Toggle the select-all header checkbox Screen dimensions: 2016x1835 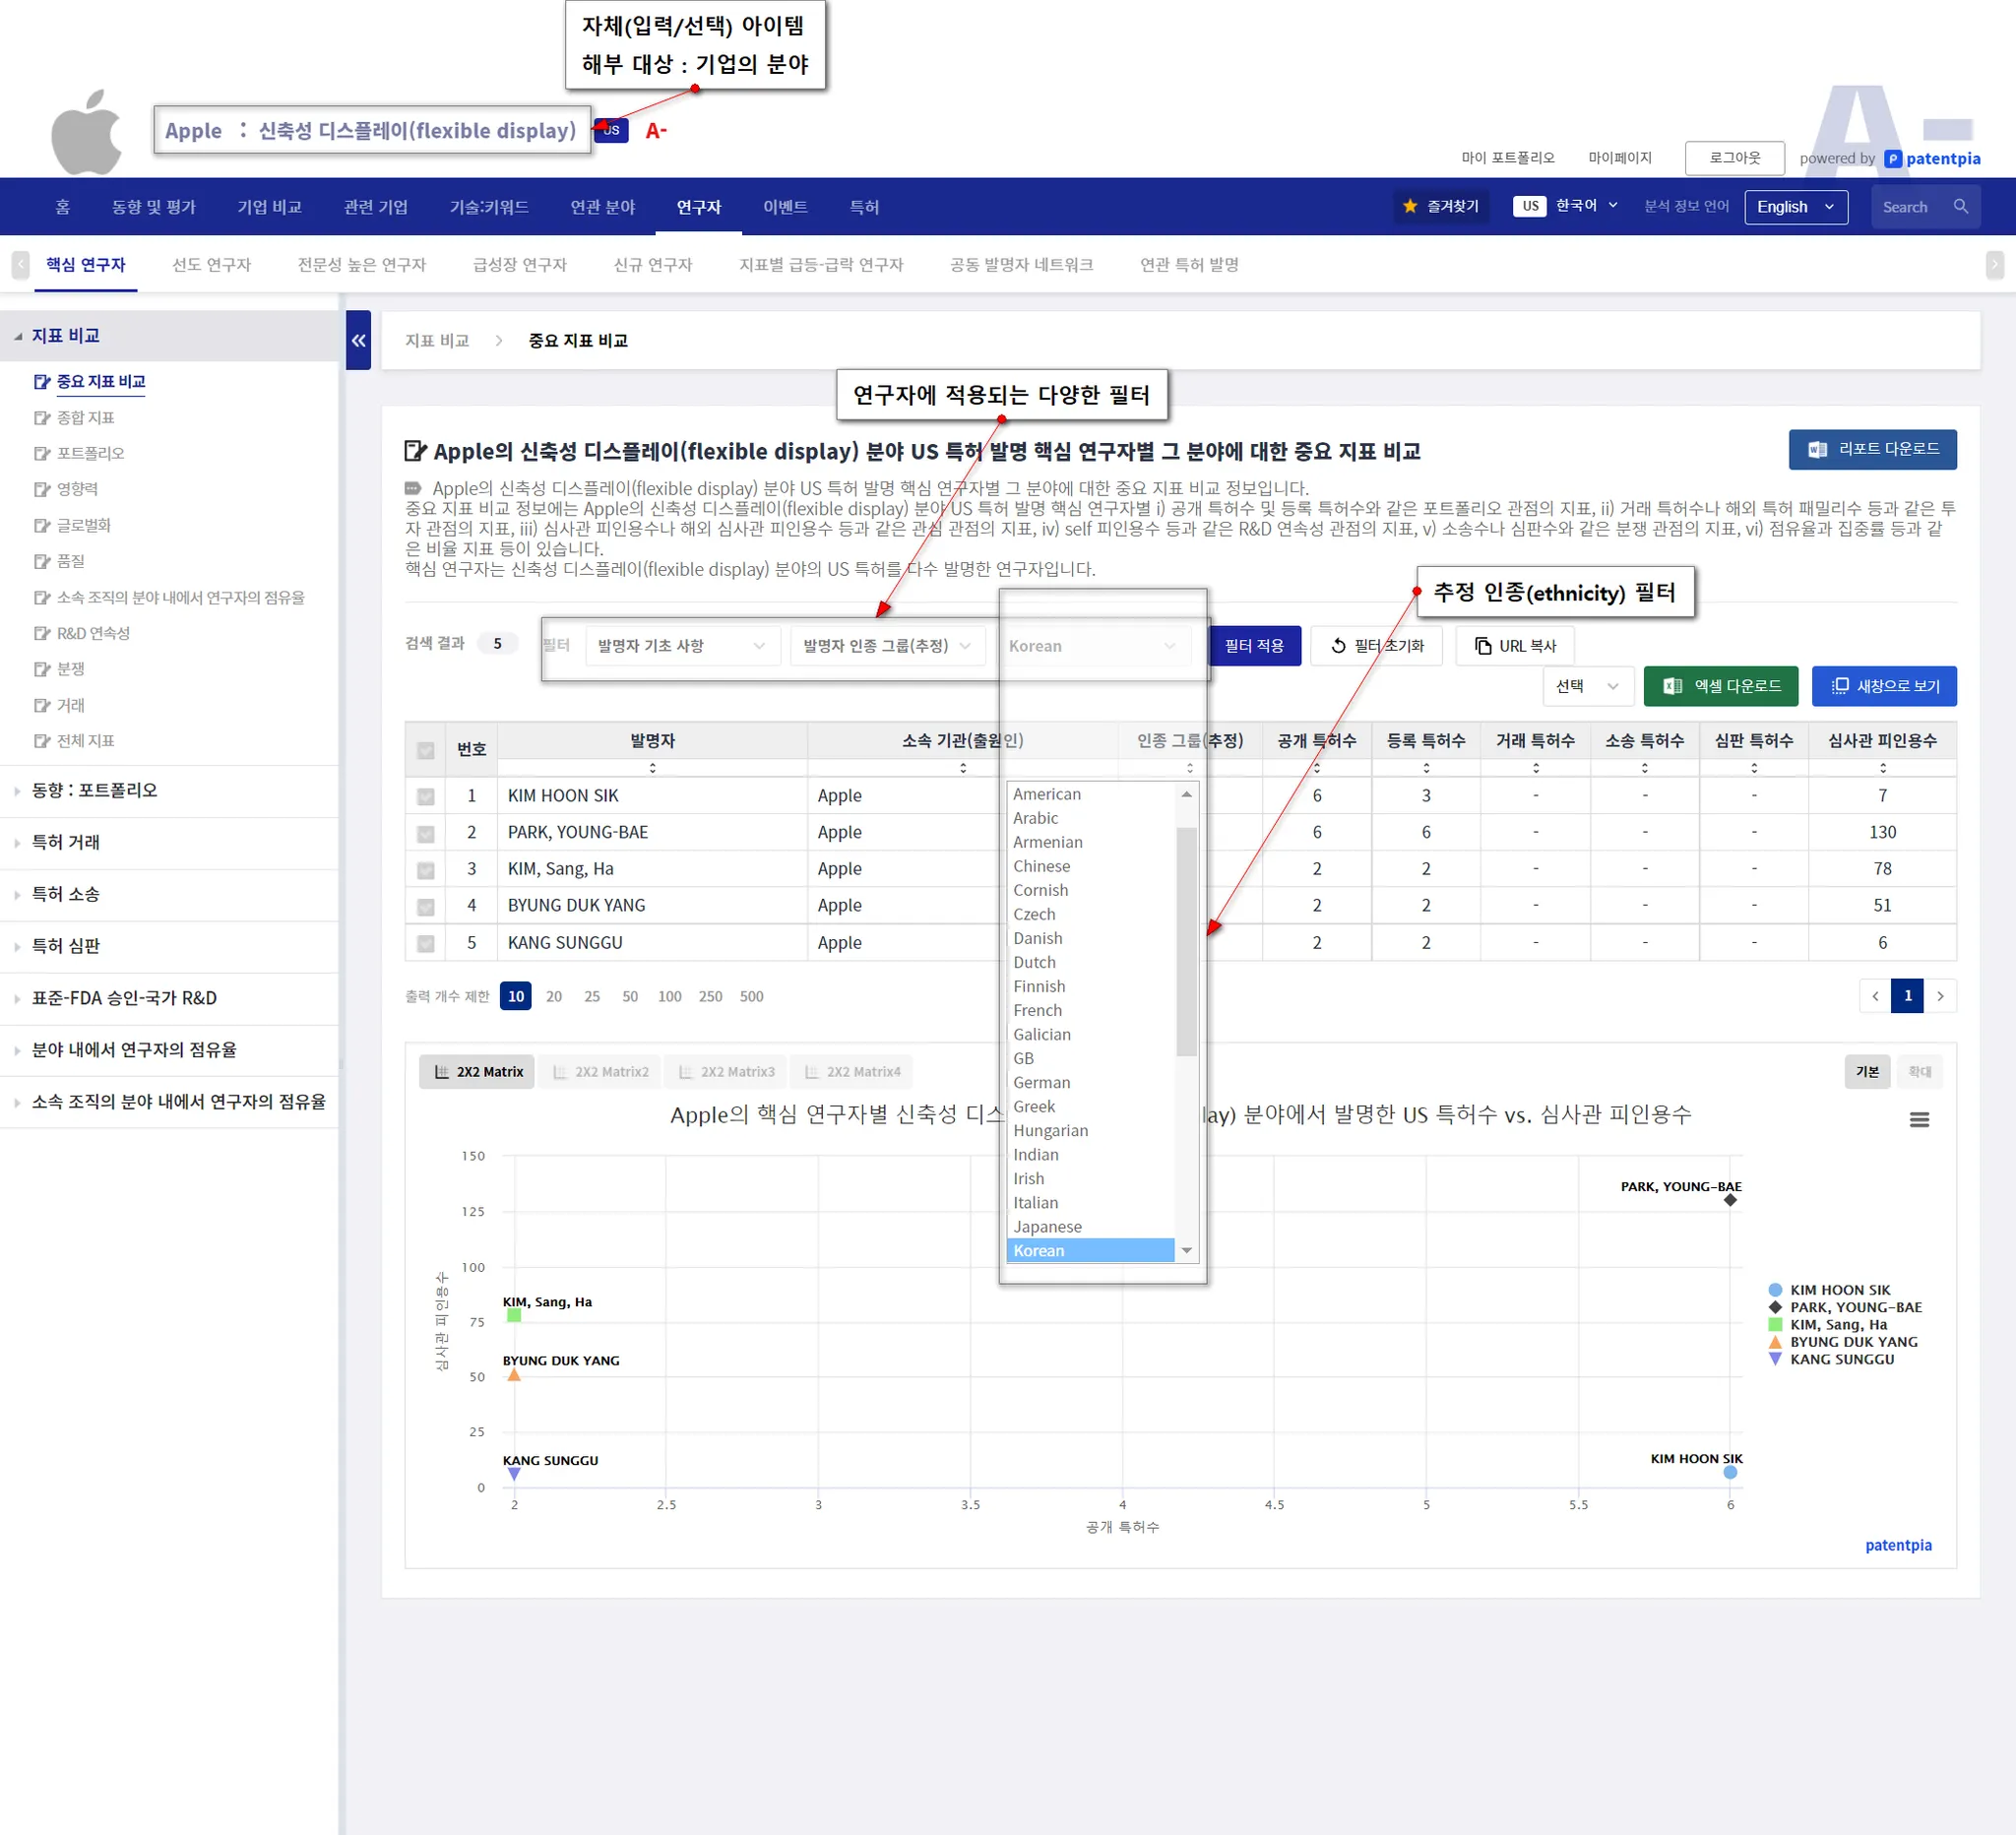pos(425,750)
